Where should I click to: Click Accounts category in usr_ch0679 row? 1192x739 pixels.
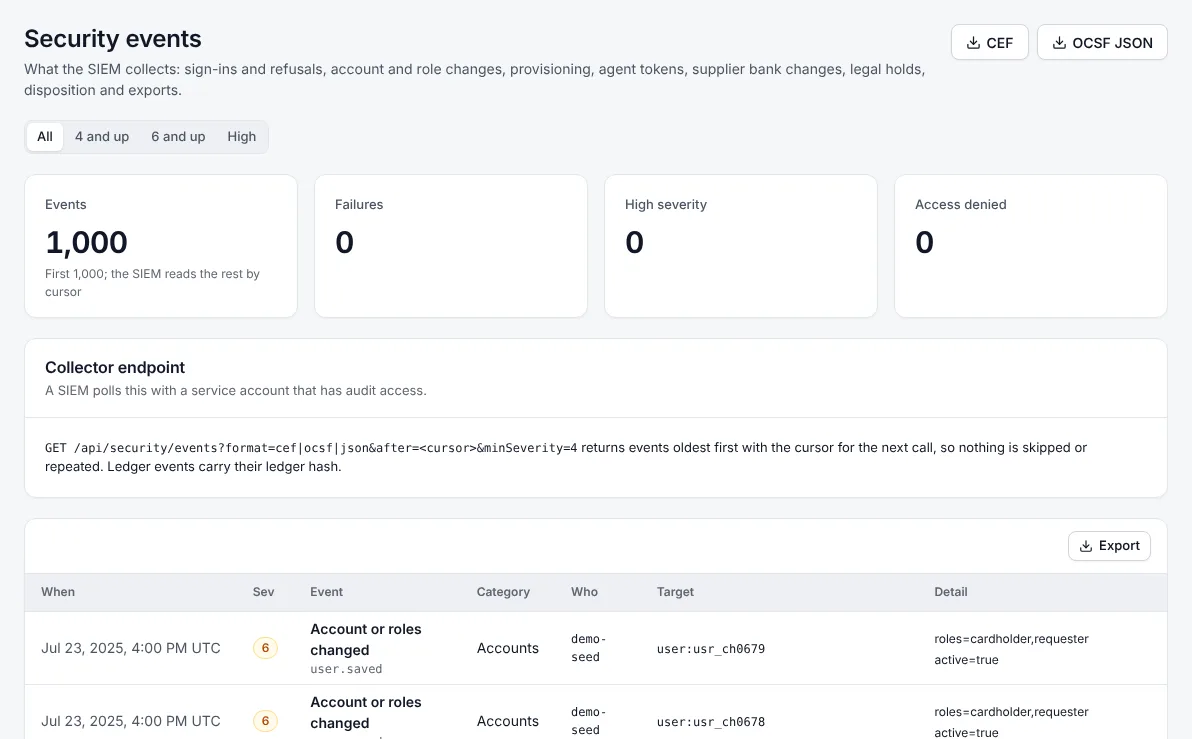click(x=508, y=648)
